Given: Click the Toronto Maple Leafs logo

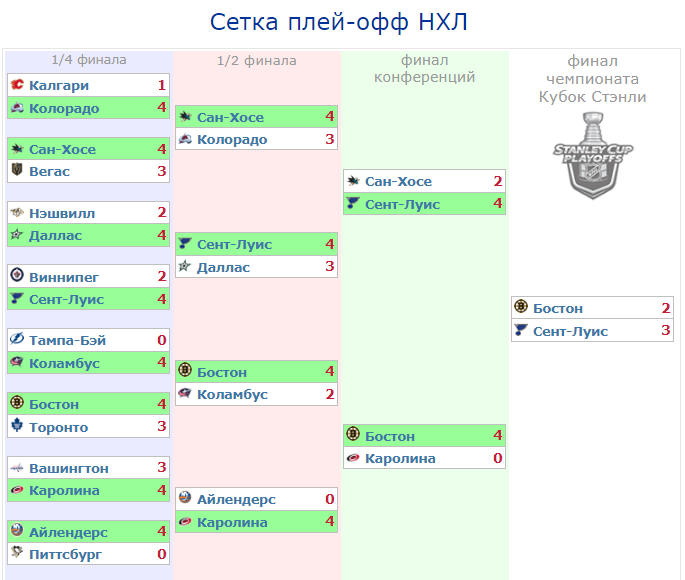Looking at the screenshot, I should tap(17, 427).
